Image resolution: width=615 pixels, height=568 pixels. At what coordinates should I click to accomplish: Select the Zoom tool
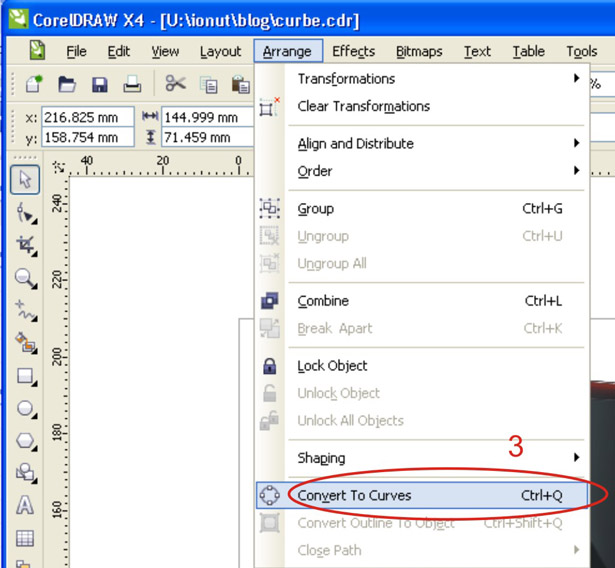coord(25,278)
